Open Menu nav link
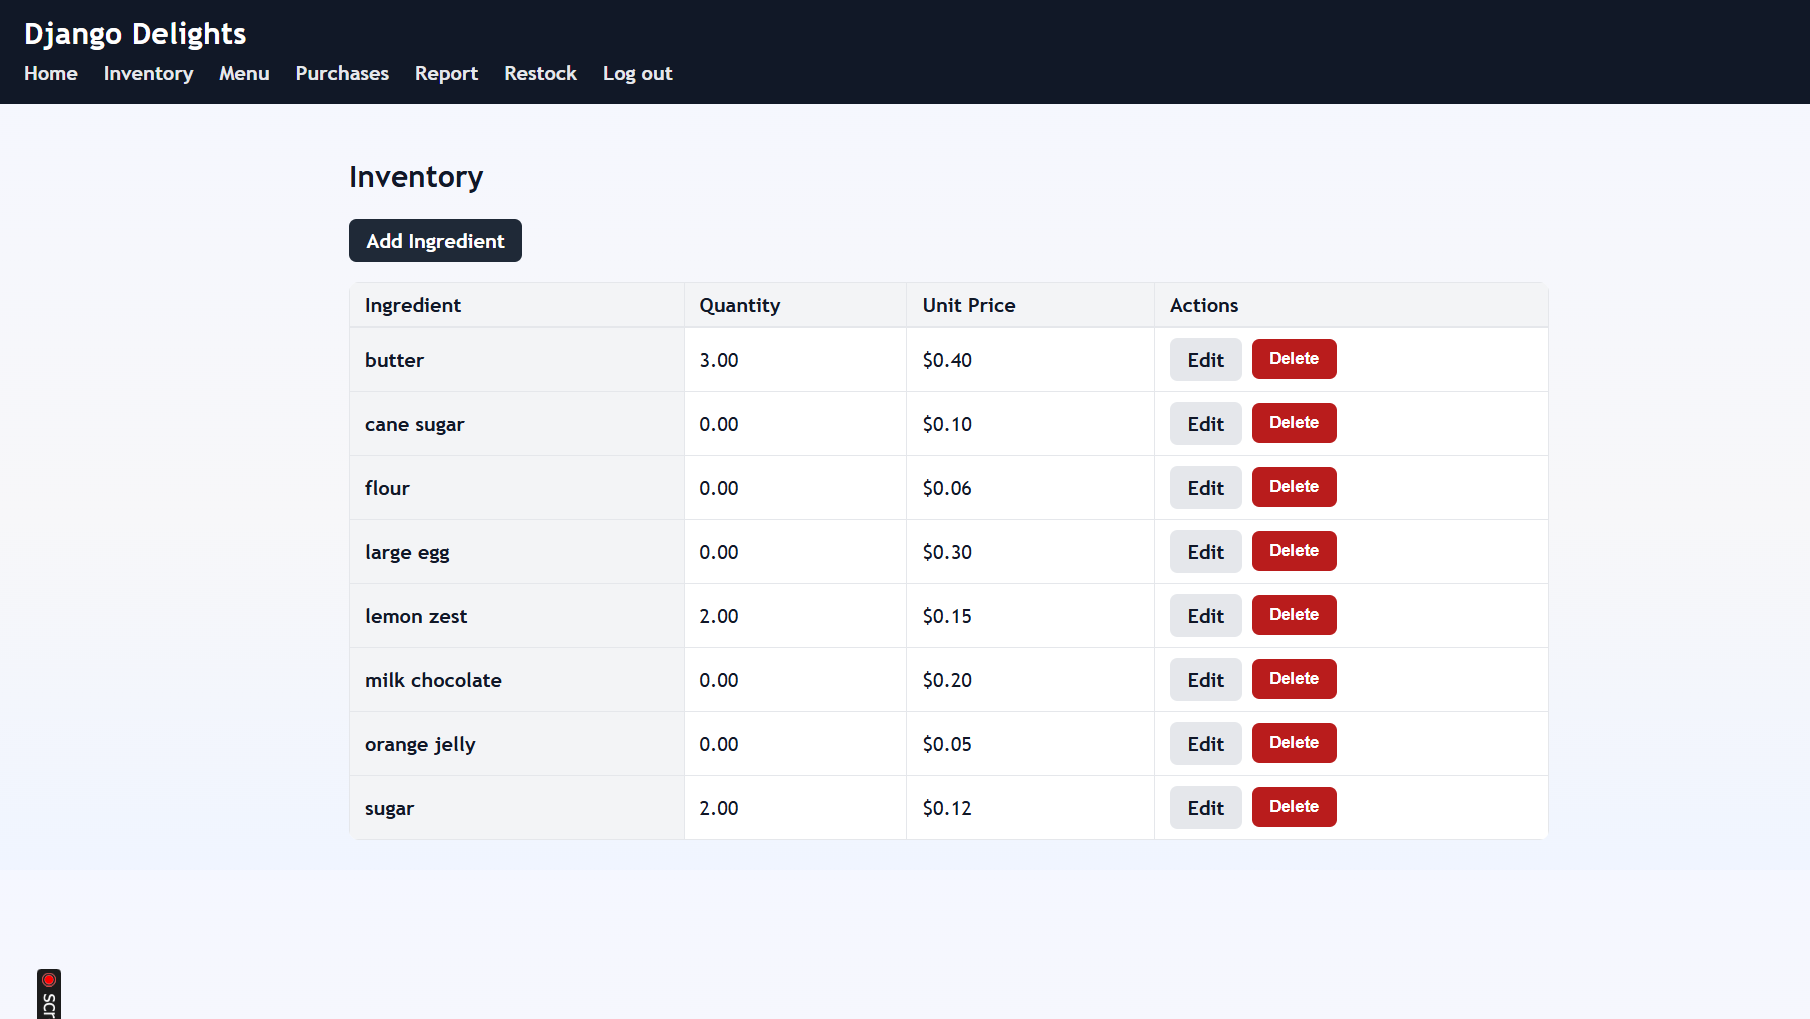The width and height of the screenshot is (1810, 1019). (x=244, y=74)
